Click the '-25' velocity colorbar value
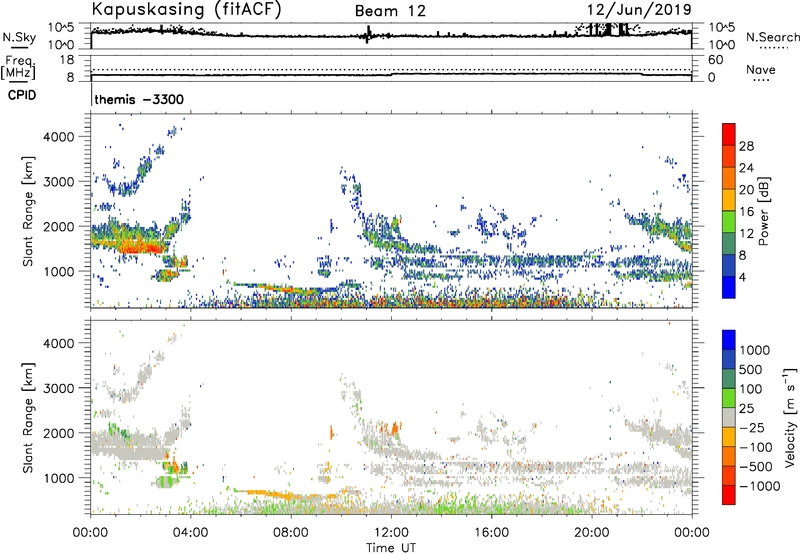Image resolution: width=800 pixels, height=554 pixels. point(752,428)
